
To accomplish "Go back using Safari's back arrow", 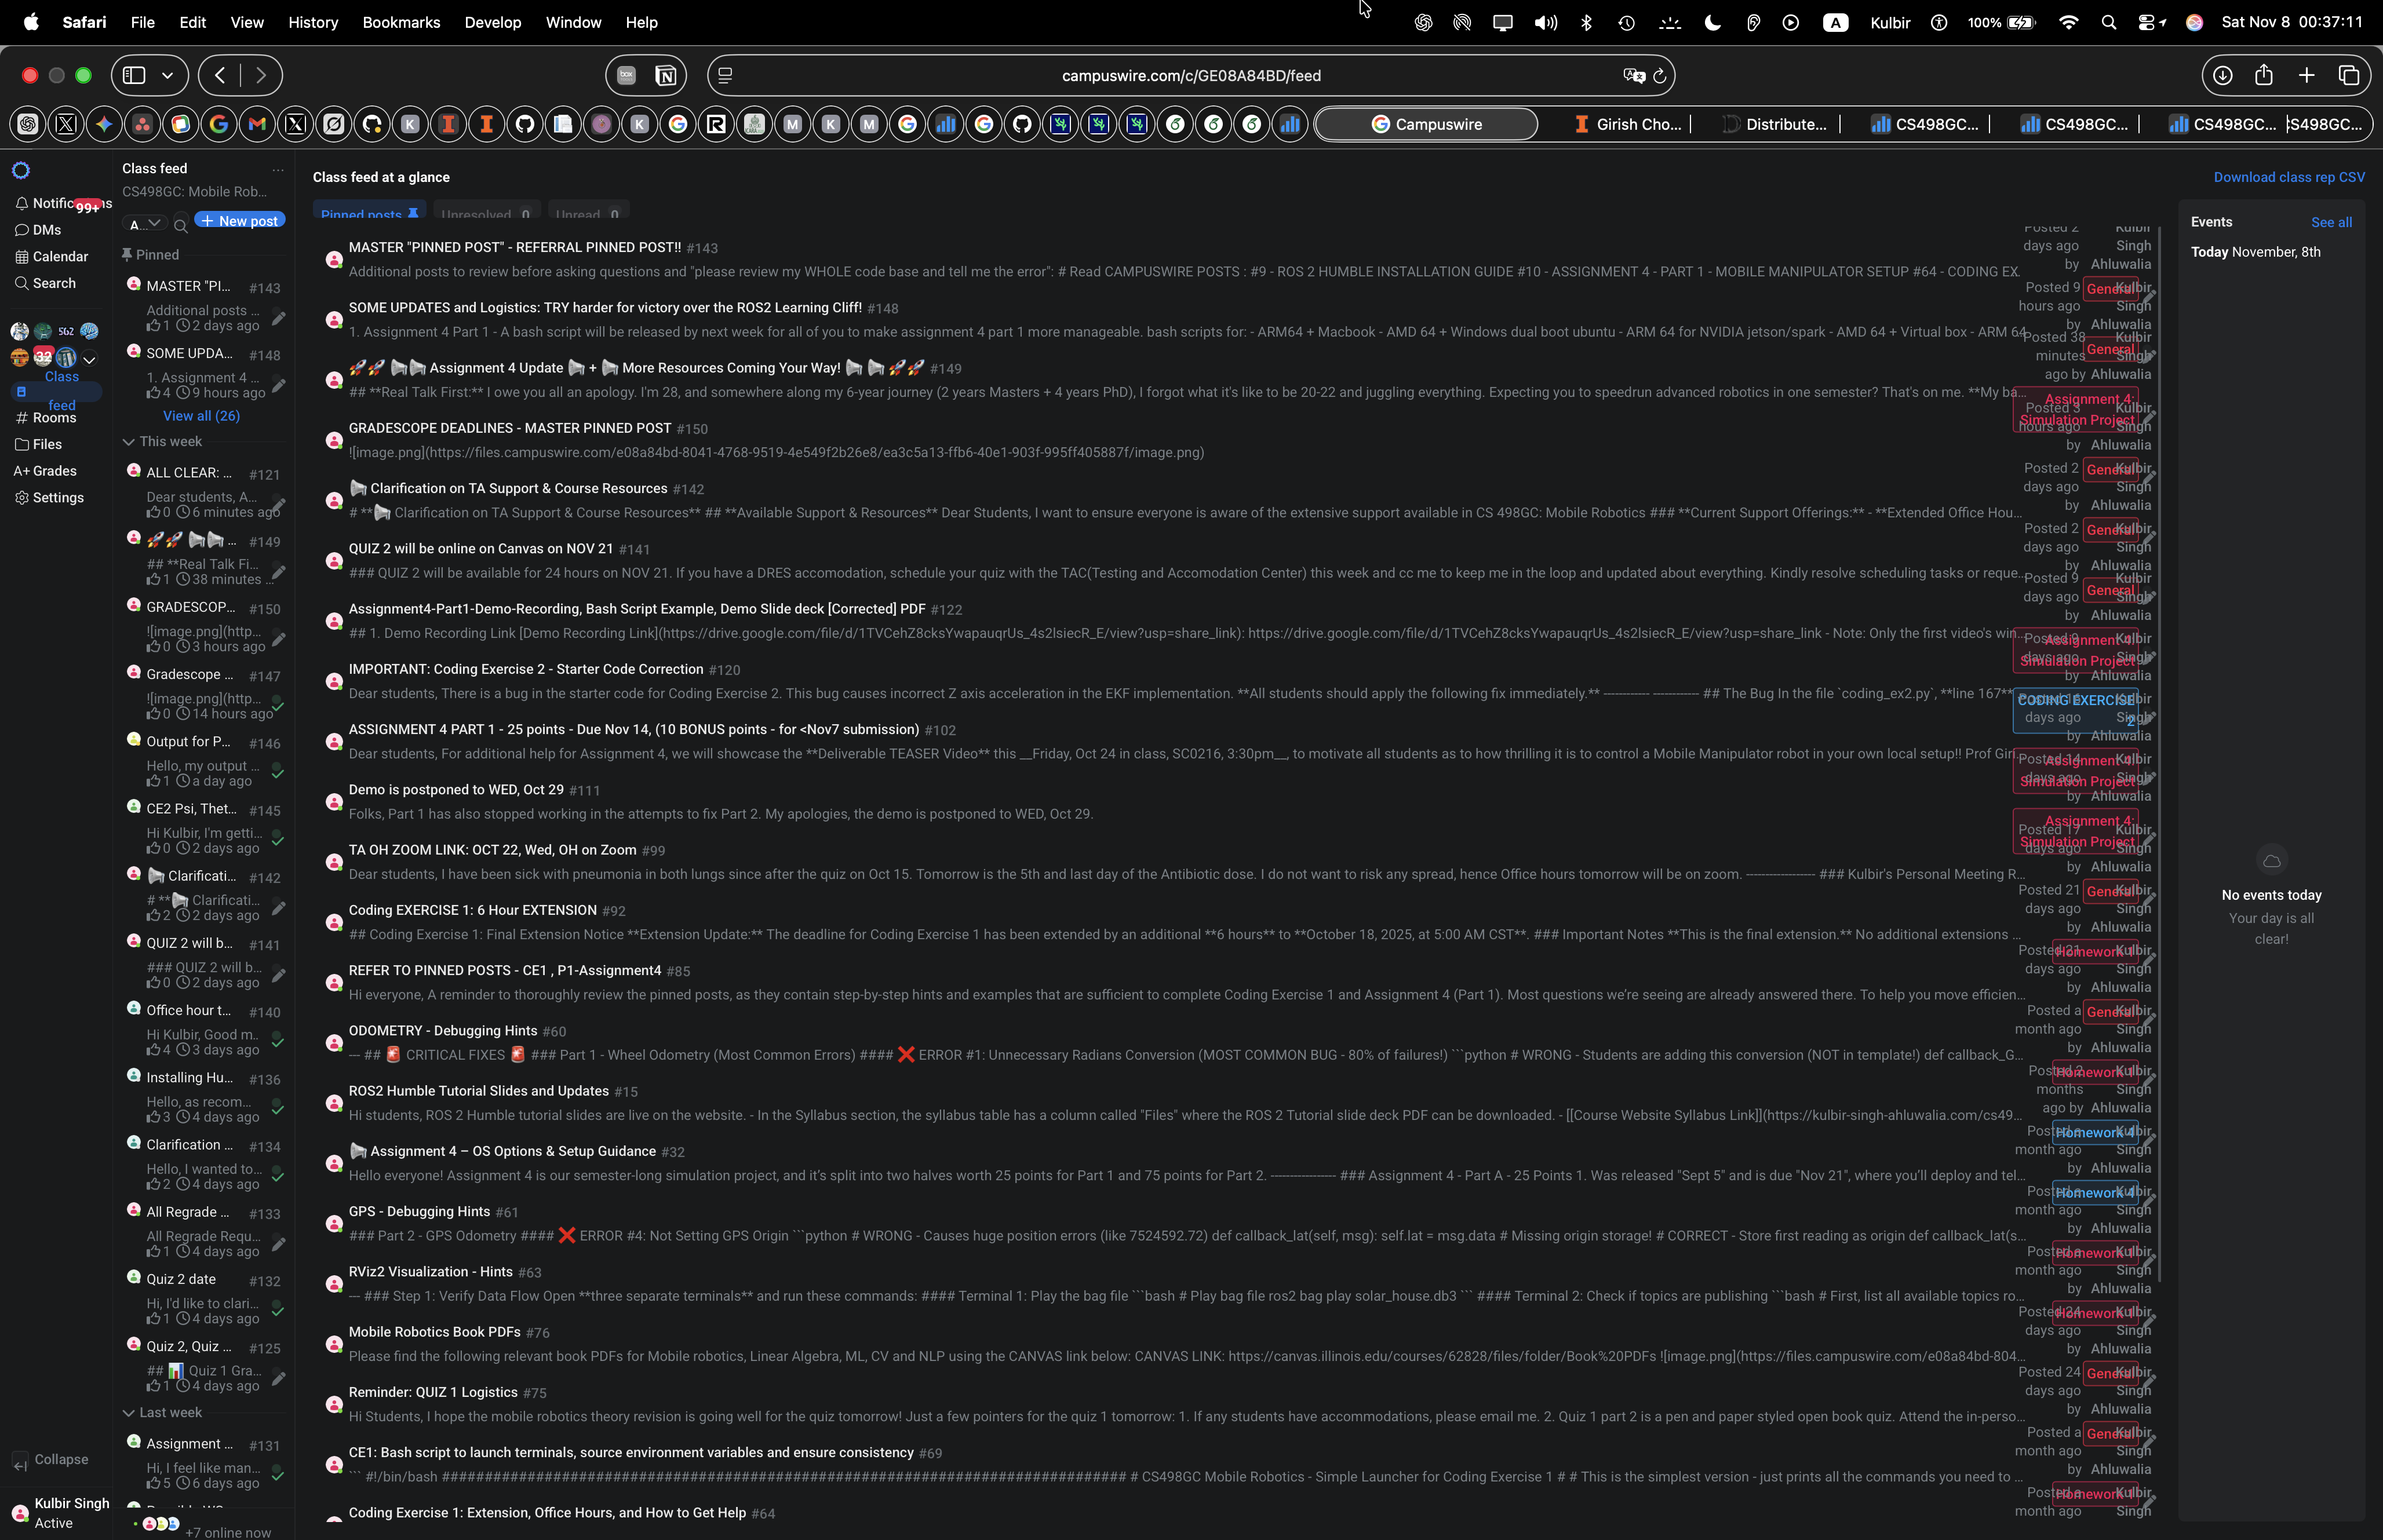I will [220, 75].
